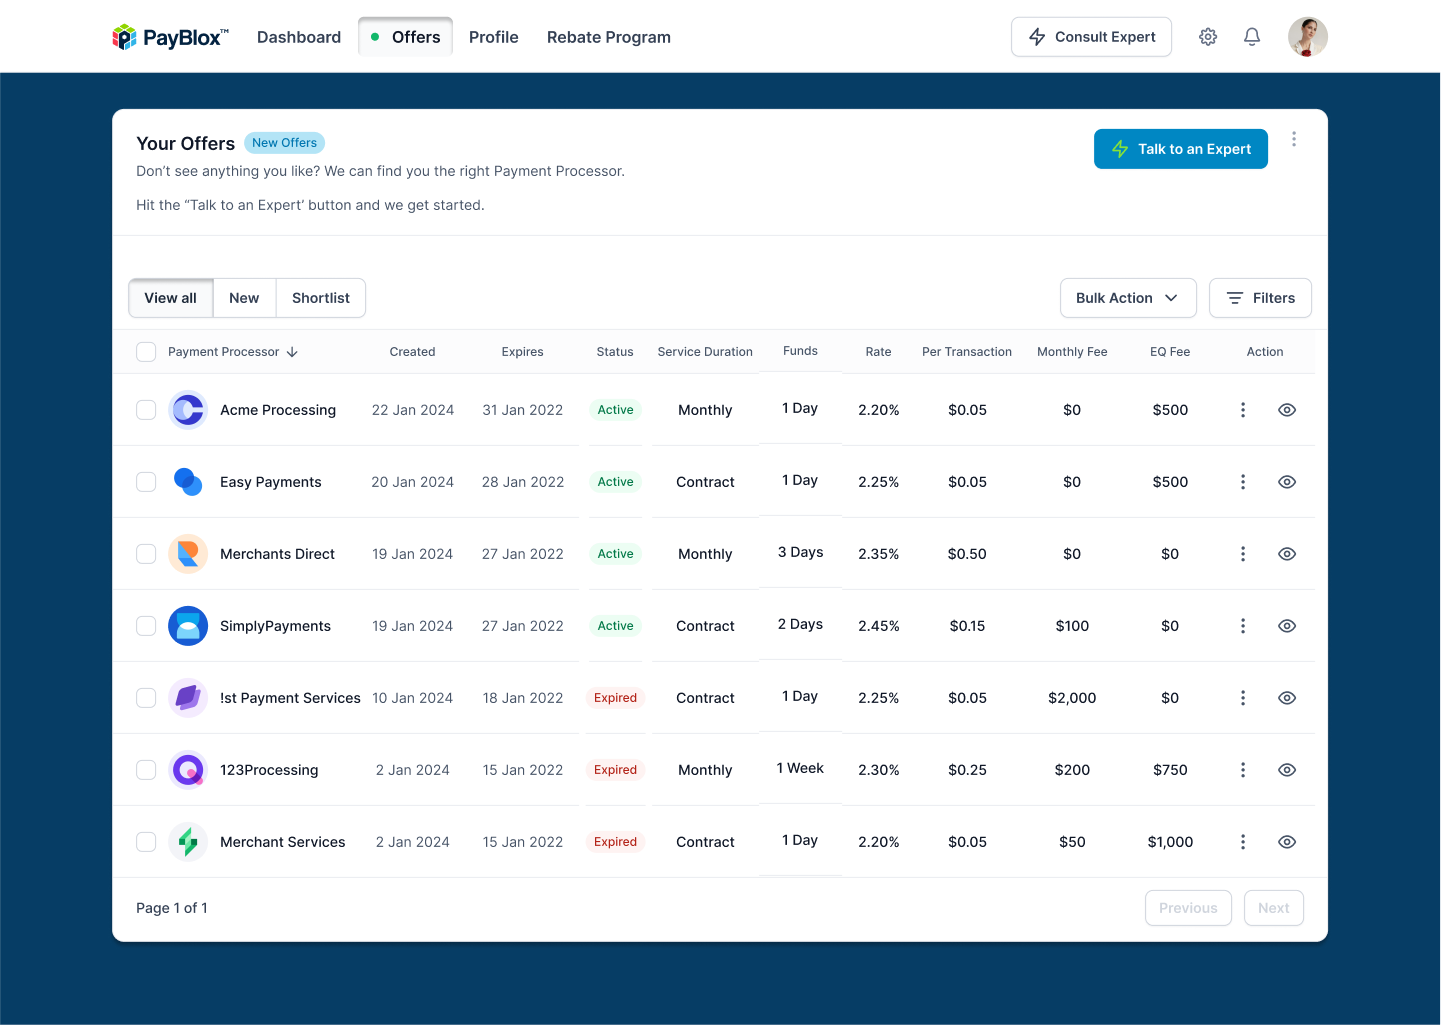
Task: Open the Your Offers card options menu
Action: (x=1294, y=139)
